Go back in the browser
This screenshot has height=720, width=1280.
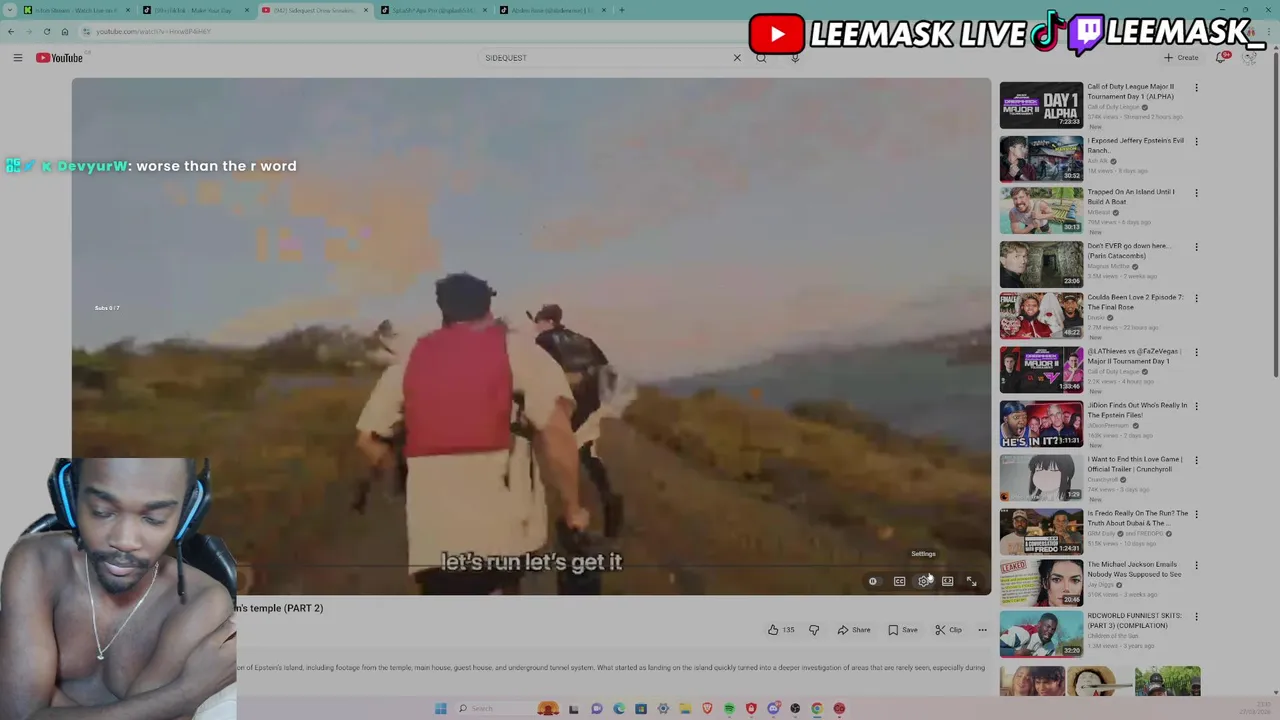[11, 31]
